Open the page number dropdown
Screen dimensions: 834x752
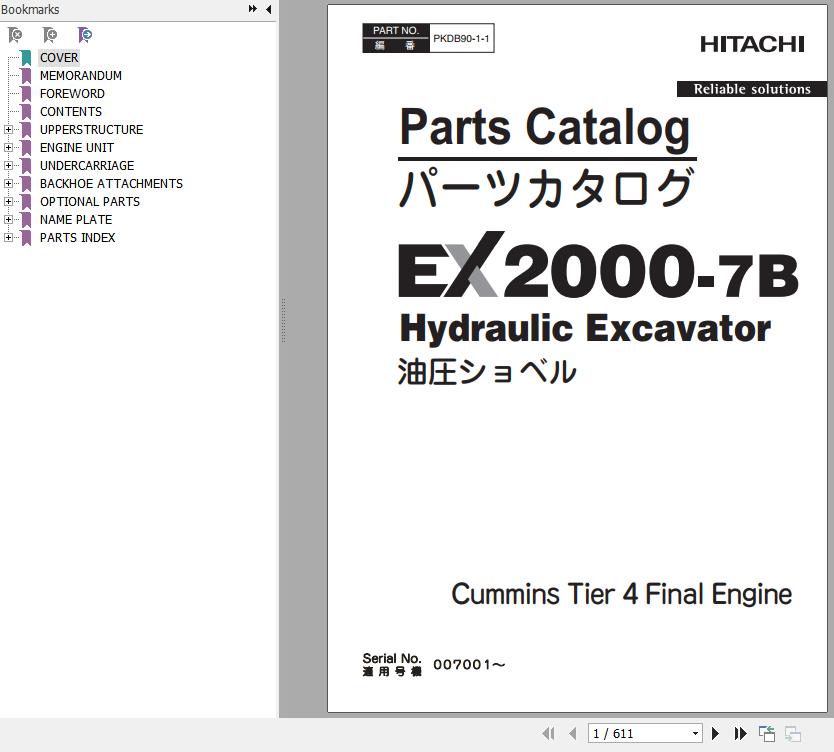point(695,733)
